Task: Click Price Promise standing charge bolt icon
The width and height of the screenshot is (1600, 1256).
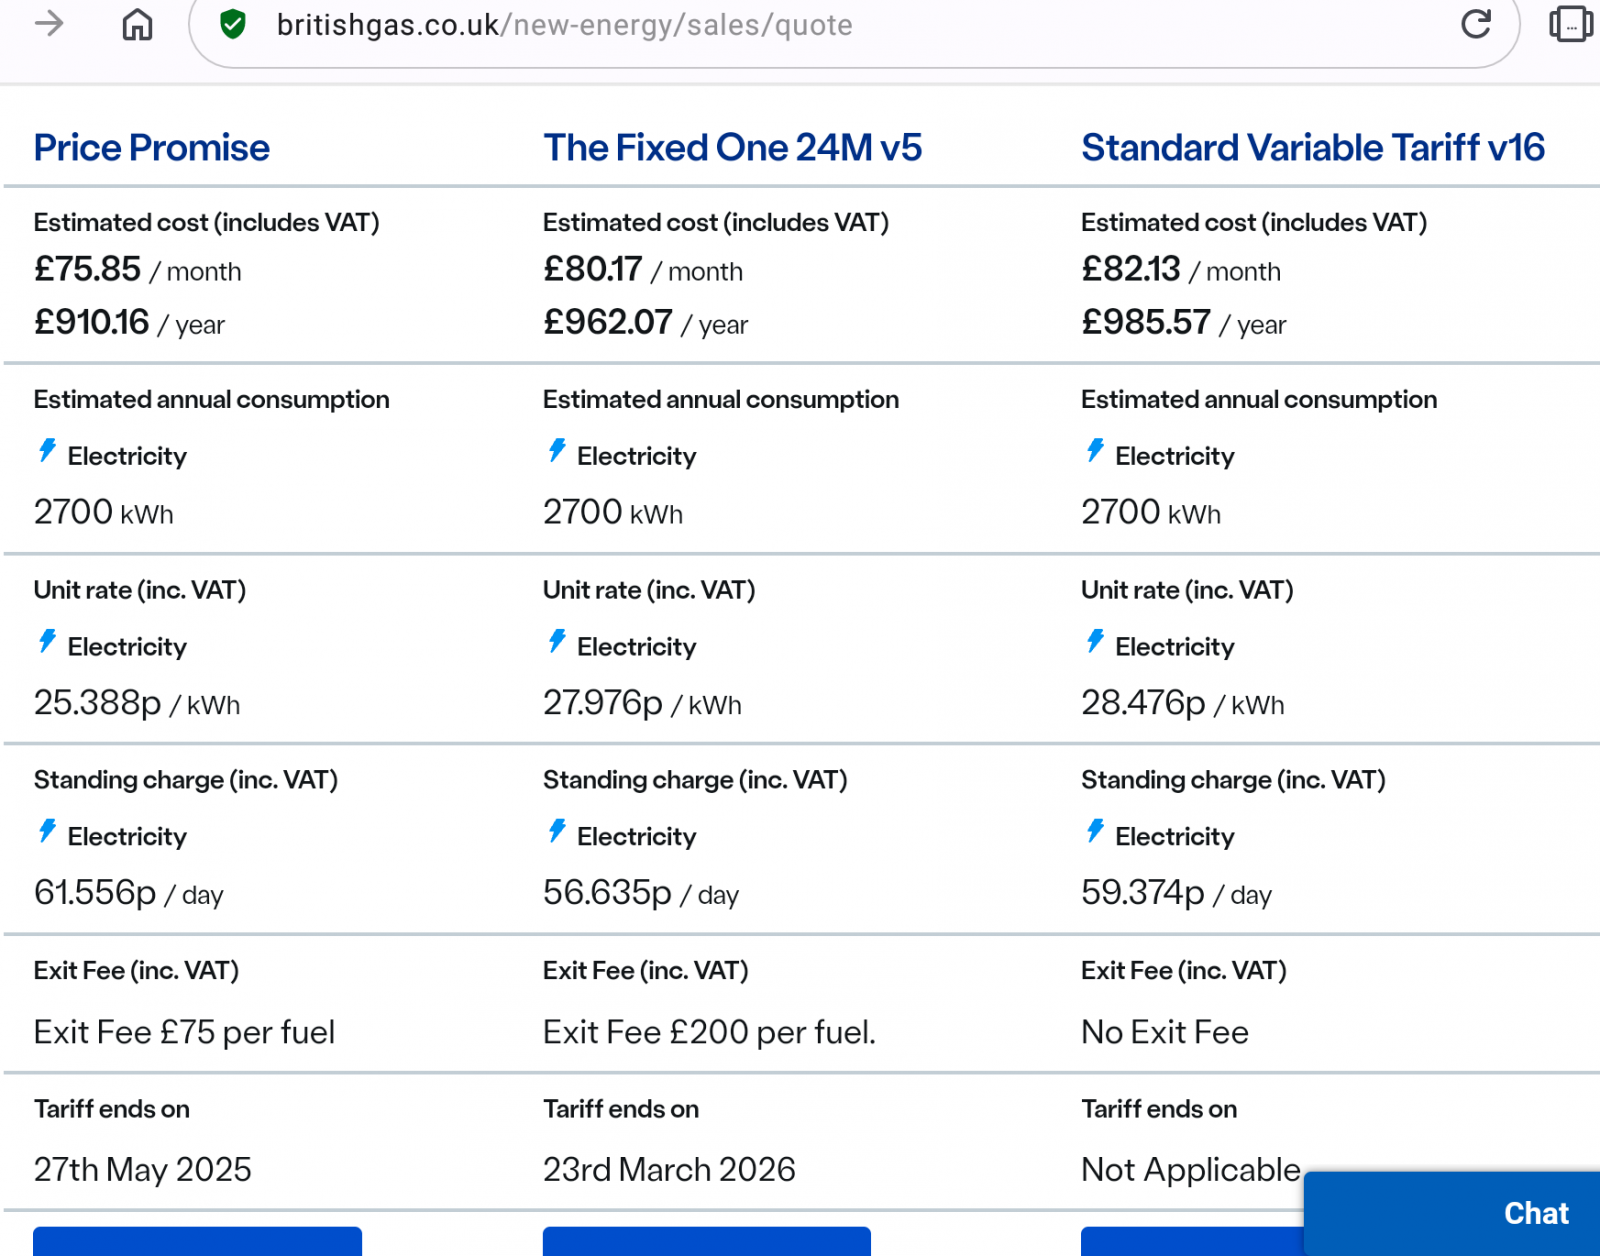Action: pyautogui.click(x=47, y=832)
